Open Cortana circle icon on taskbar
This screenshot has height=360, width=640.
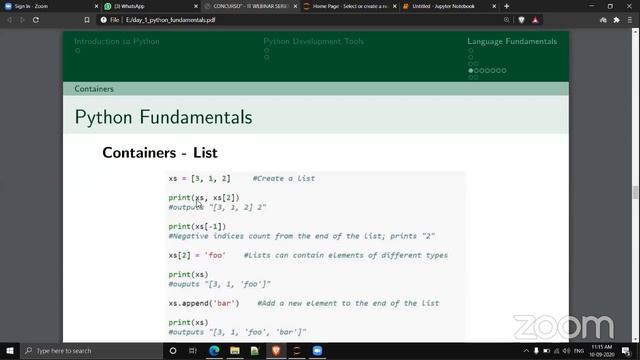click(173, 351)
